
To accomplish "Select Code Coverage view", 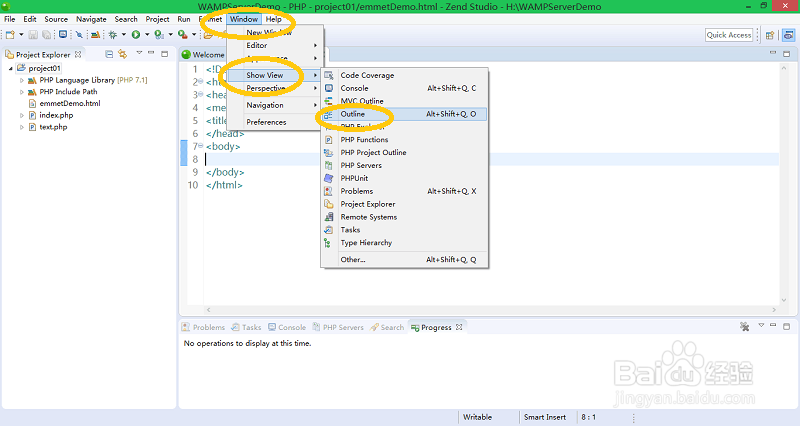I will pos(405,76).
